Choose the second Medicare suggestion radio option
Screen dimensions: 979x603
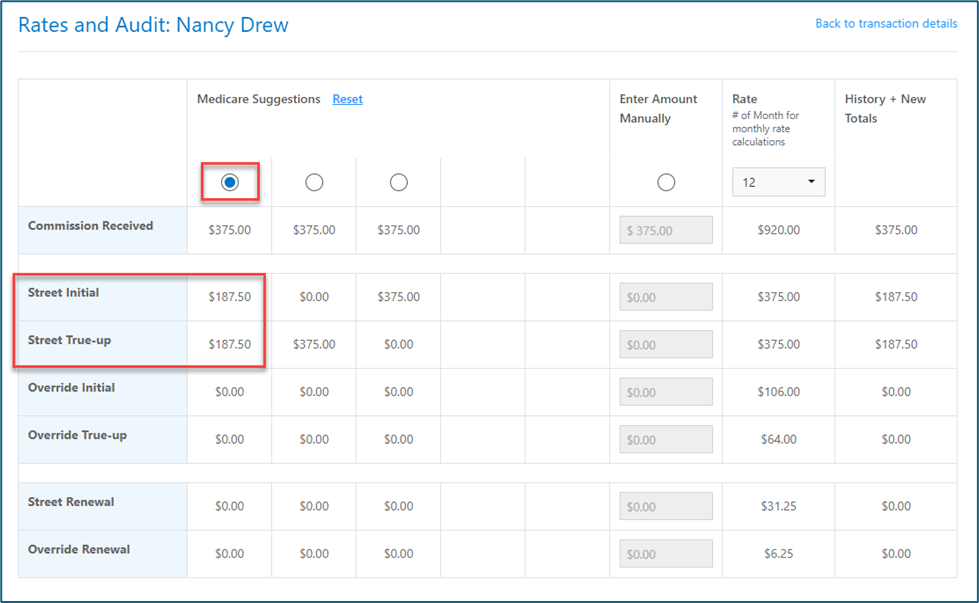314,182
